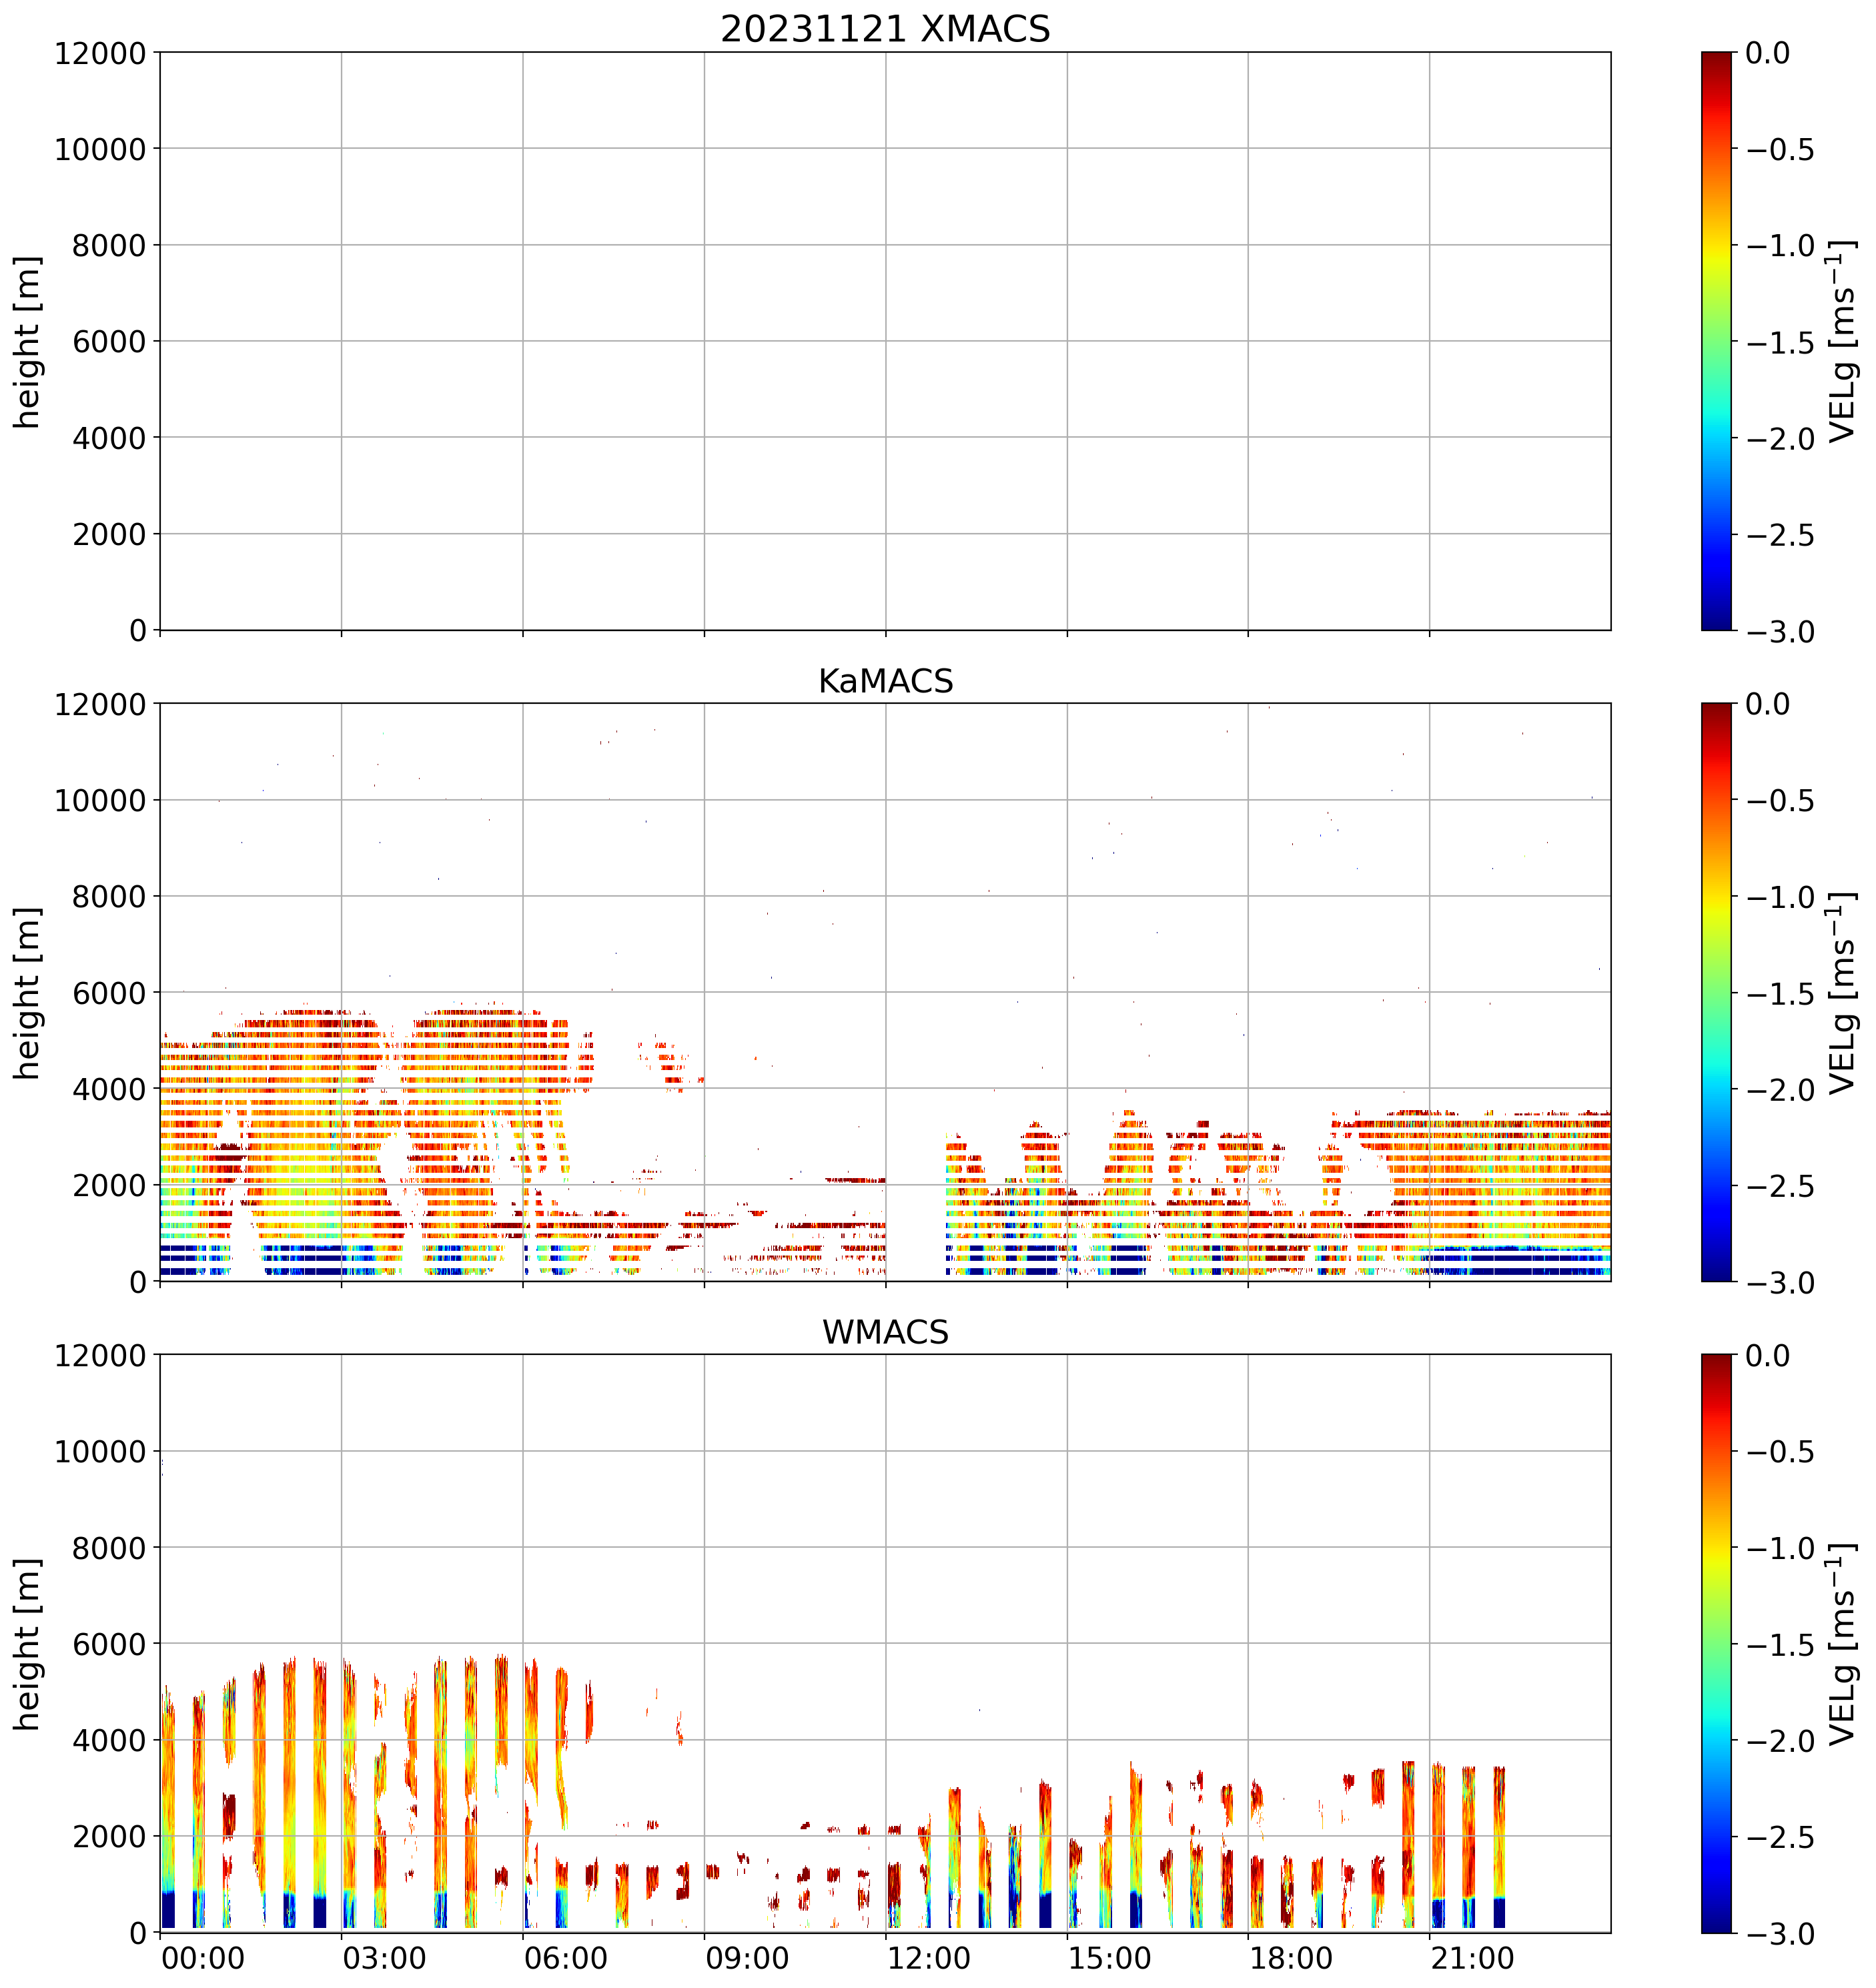Click the 03:00 time axis label
The width and height of the screenshot is (1876, 1988).
pos(384,1958)
